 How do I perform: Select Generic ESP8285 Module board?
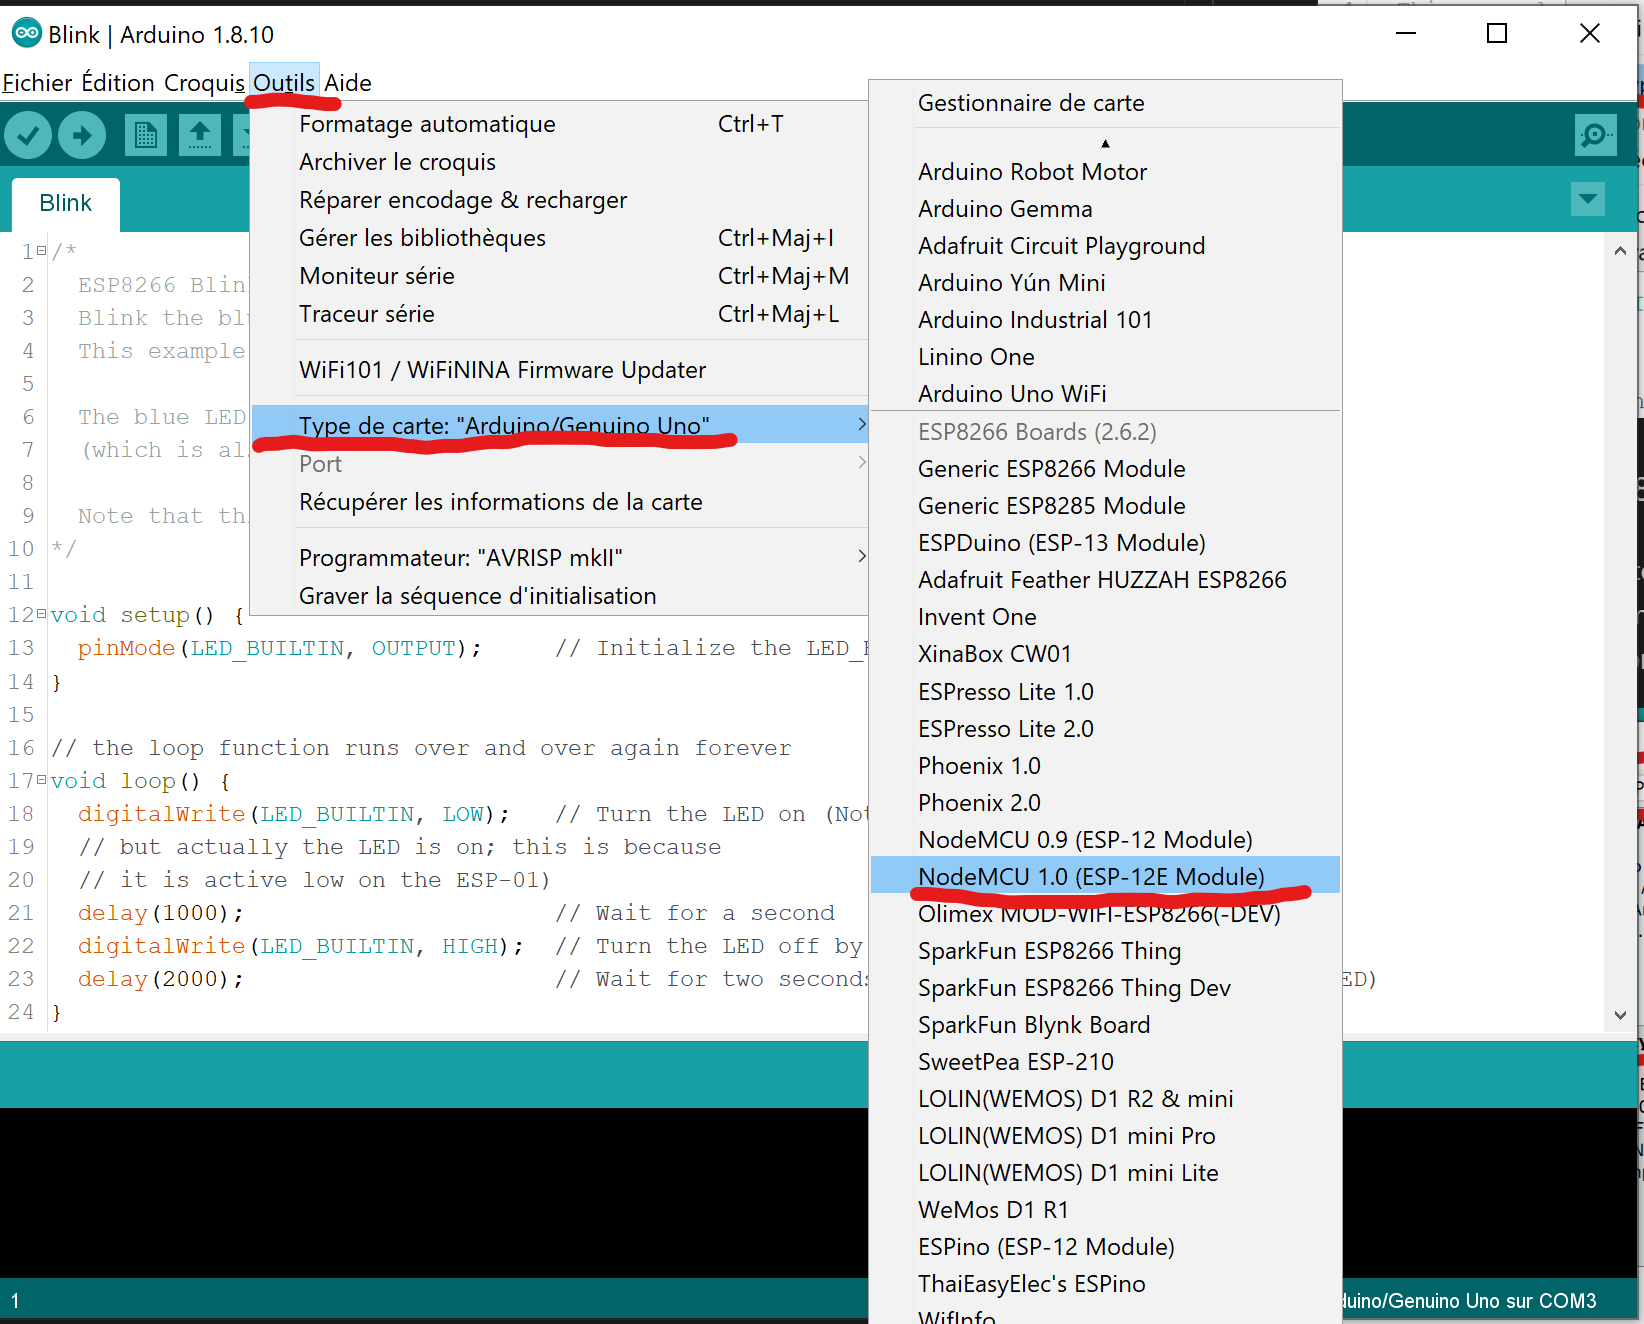(x=1105, y=506)
